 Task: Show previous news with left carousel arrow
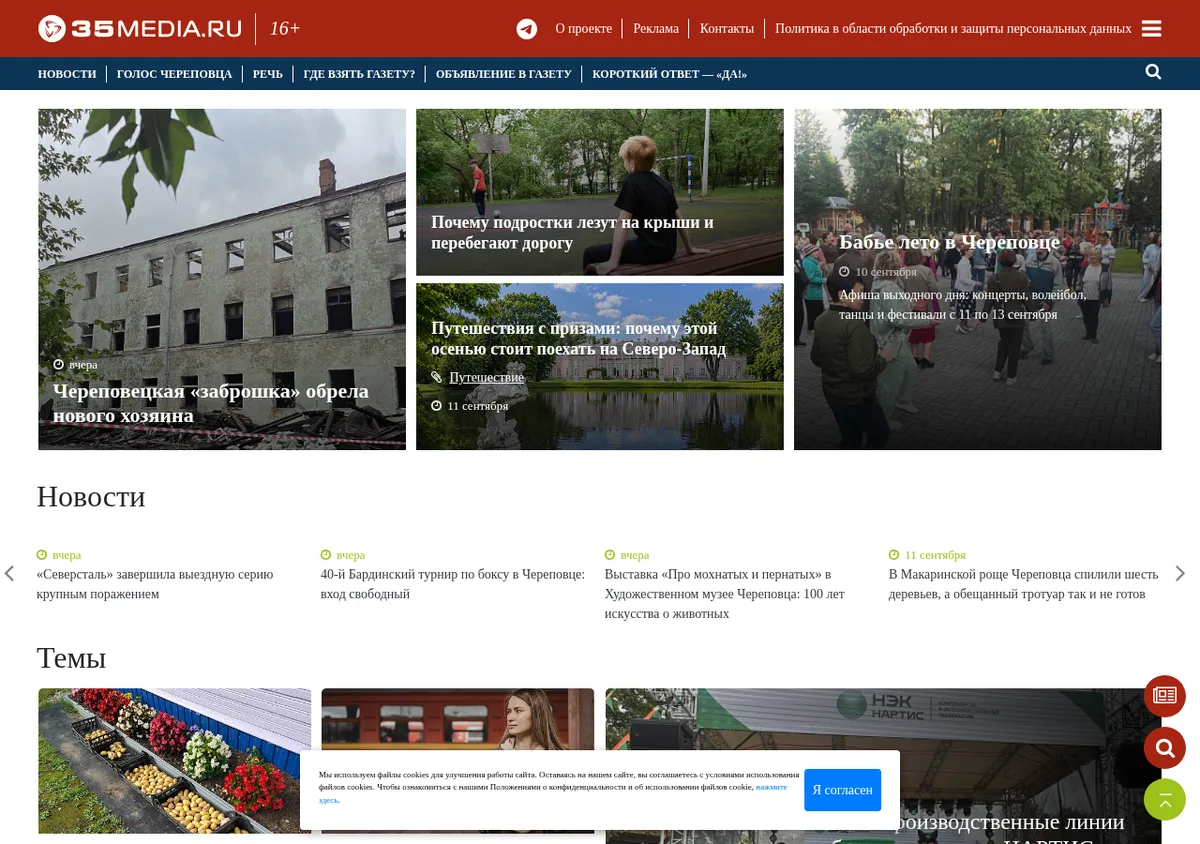[10, 573]
